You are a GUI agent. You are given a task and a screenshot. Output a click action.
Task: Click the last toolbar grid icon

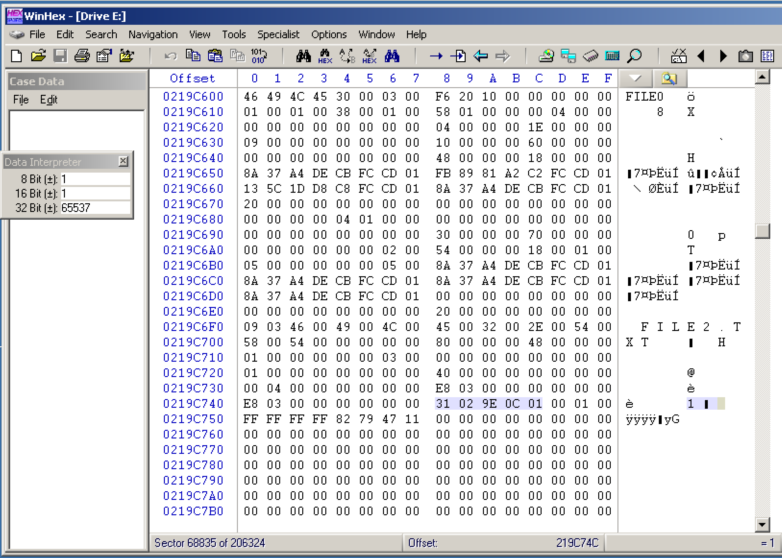tap(768, 56)
